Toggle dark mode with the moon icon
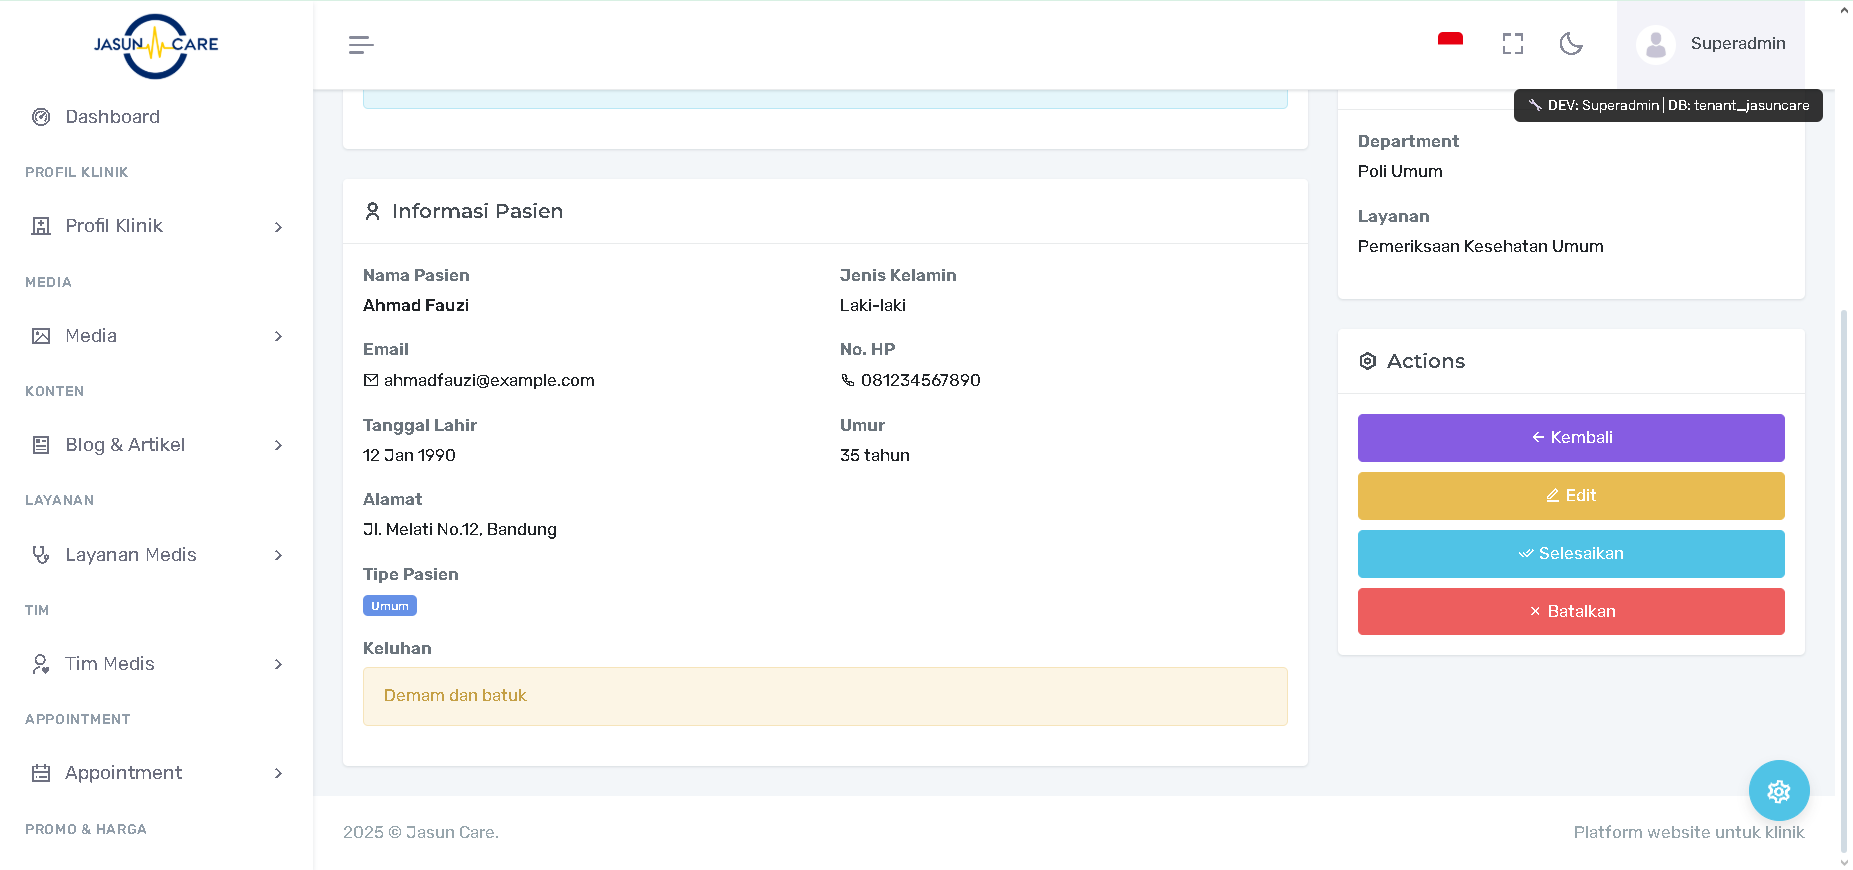This screenshot has width=1853, height=870. click(x=1571, y=44)
